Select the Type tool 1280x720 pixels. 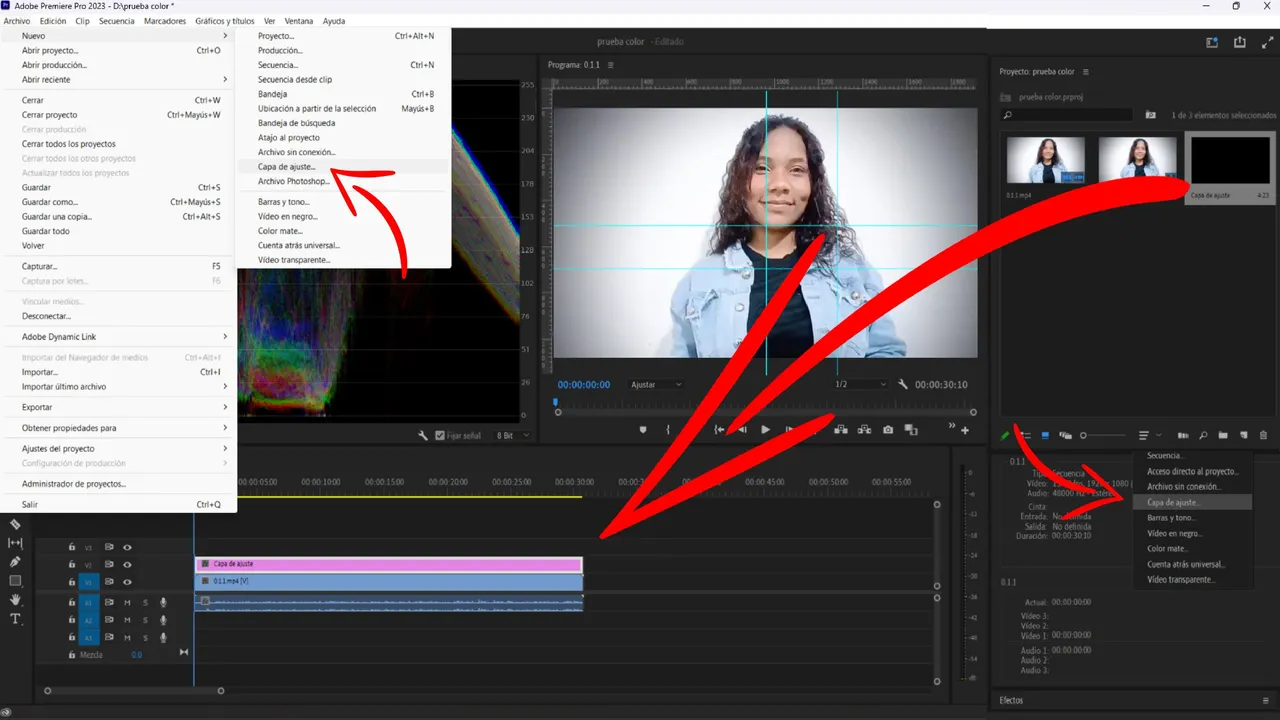point(15,619)
